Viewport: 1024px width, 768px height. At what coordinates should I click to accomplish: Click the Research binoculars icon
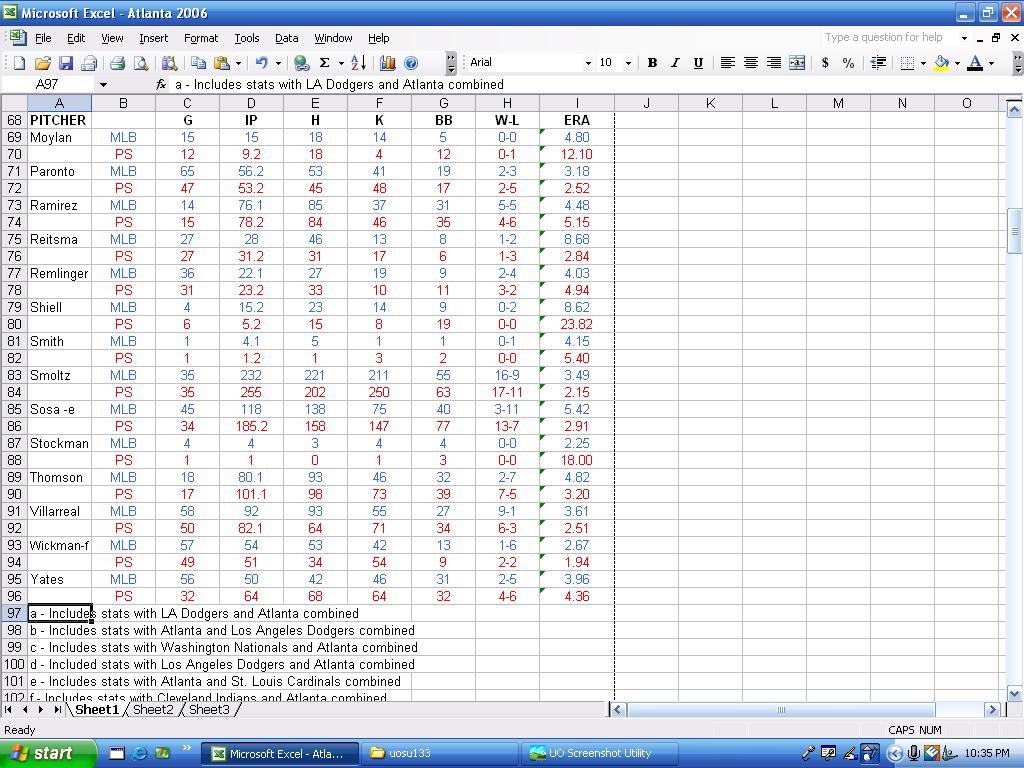[x=169, y=63]
